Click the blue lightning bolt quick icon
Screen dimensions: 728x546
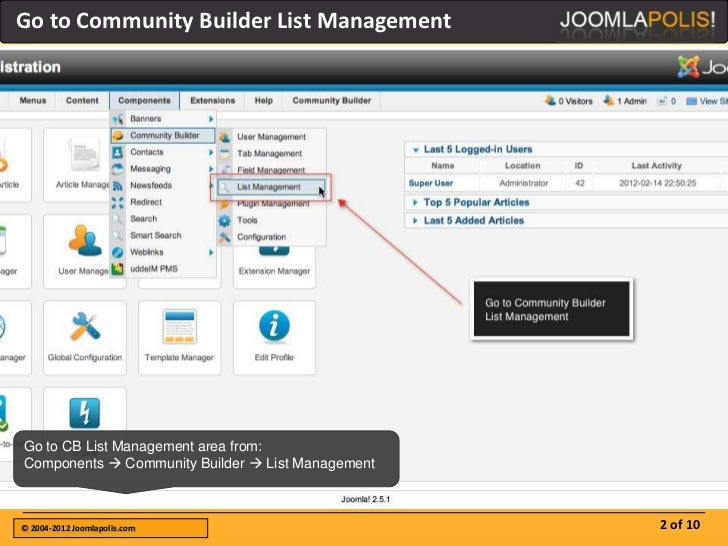[84, 412]
